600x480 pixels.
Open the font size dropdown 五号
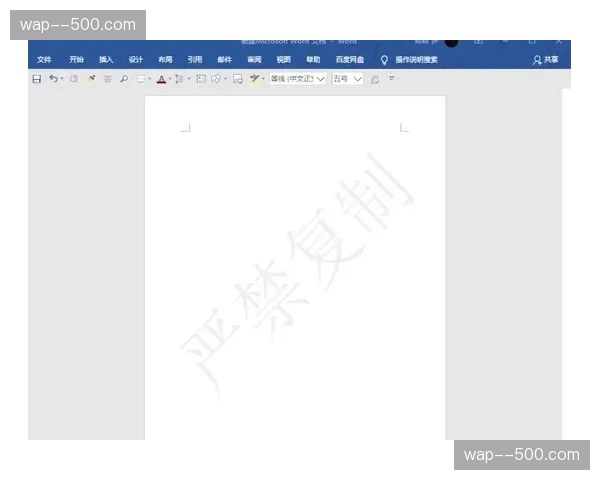(347, 78)
